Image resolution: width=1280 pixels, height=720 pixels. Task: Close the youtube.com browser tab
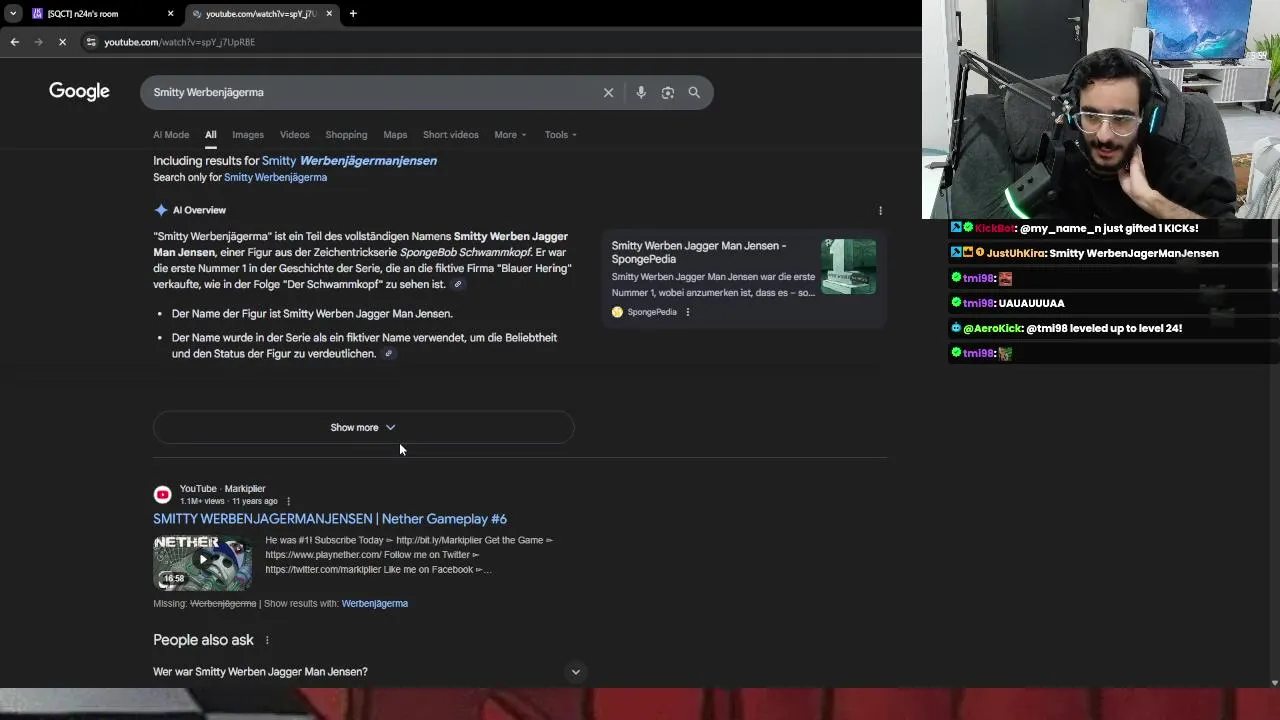pyautogui.click(x=329, y=14)
